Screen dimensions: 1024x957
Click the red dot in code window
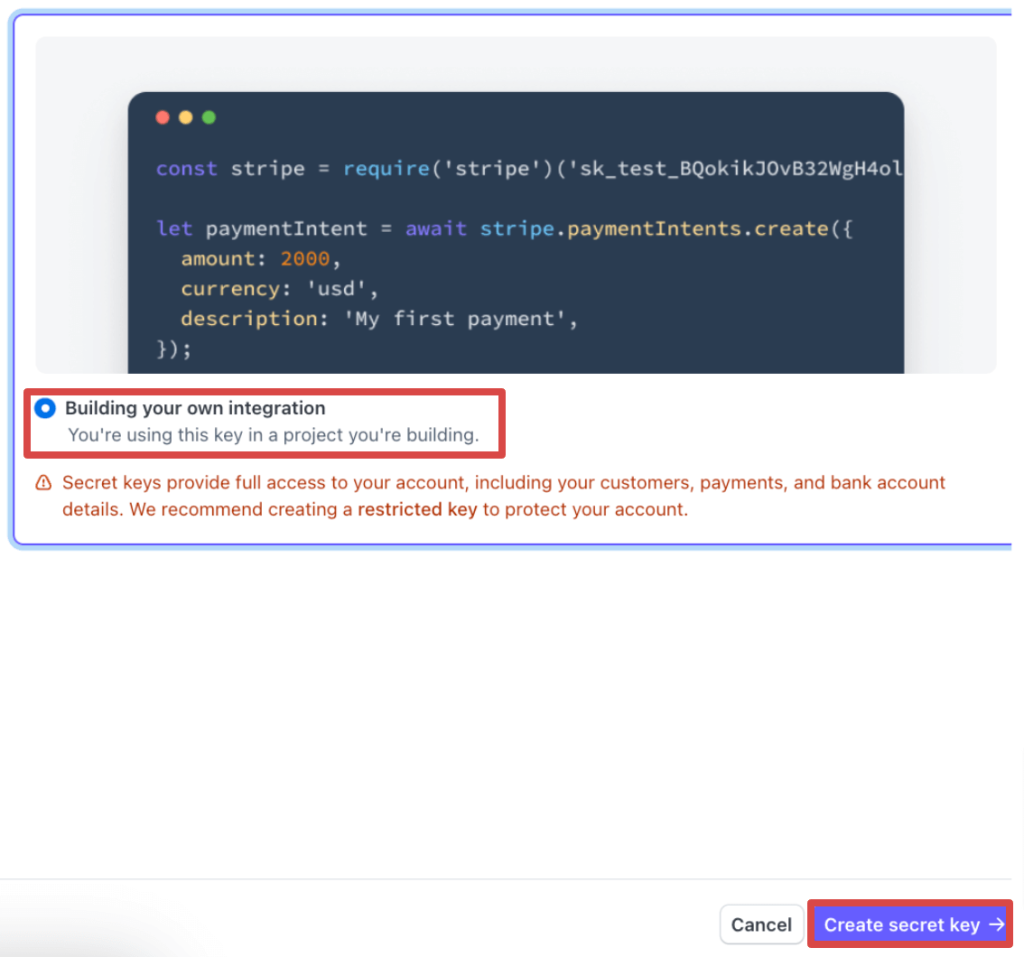163,118
